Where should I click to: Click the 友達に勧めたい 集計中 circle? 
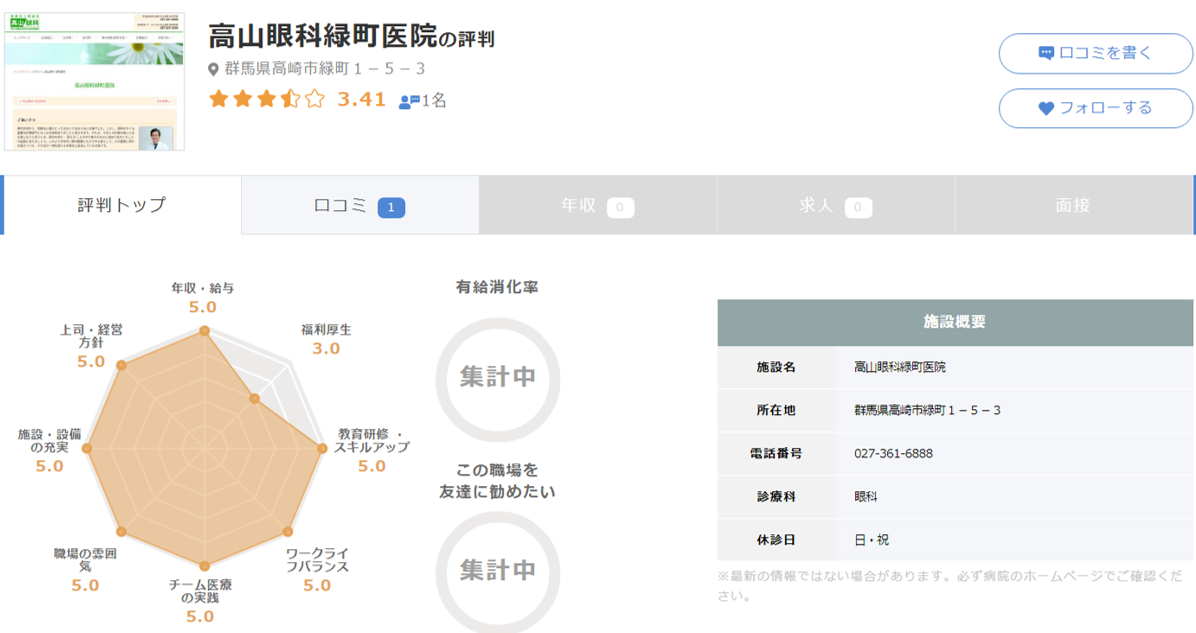tap(497, 570)
